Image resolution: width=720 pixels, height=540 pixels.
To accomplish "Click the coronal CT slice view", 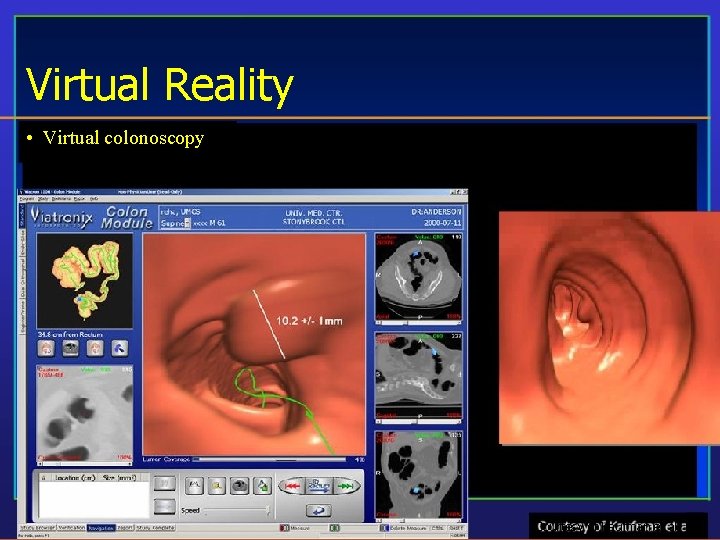I will pyautogui.click(x=419, y=474).
